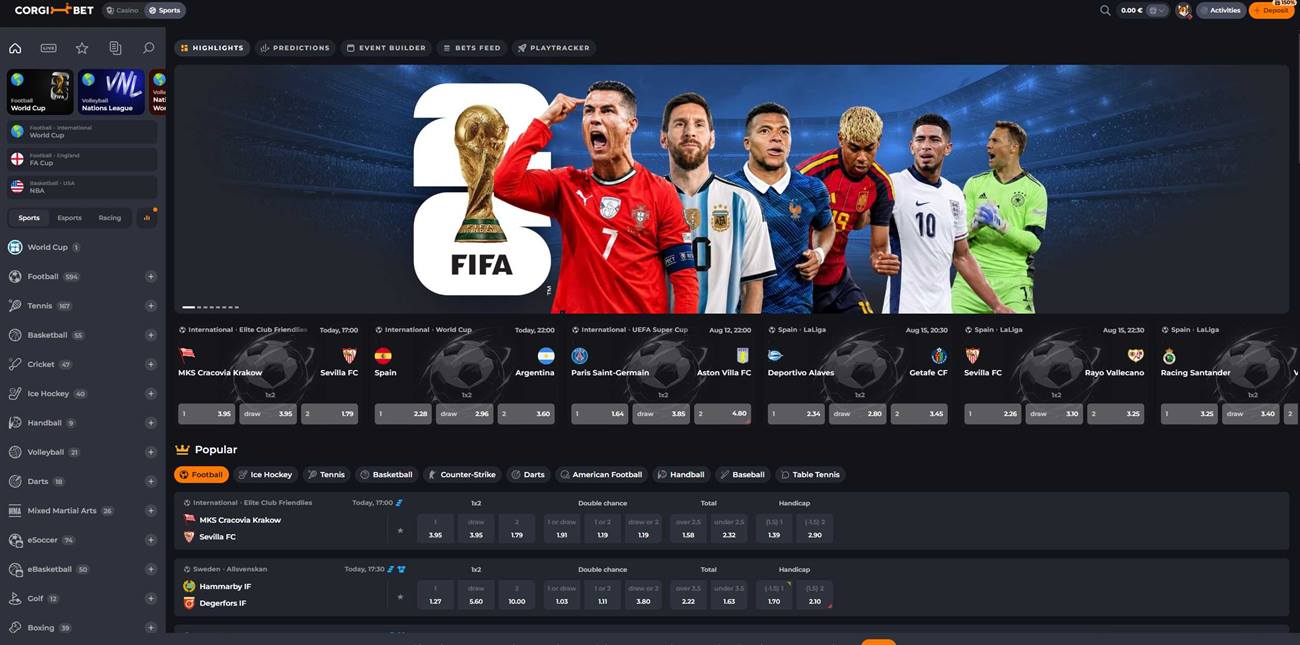1300x645 pixels.
Task: Click the banner carousel slide indicator dots
Action: [210, 307]
